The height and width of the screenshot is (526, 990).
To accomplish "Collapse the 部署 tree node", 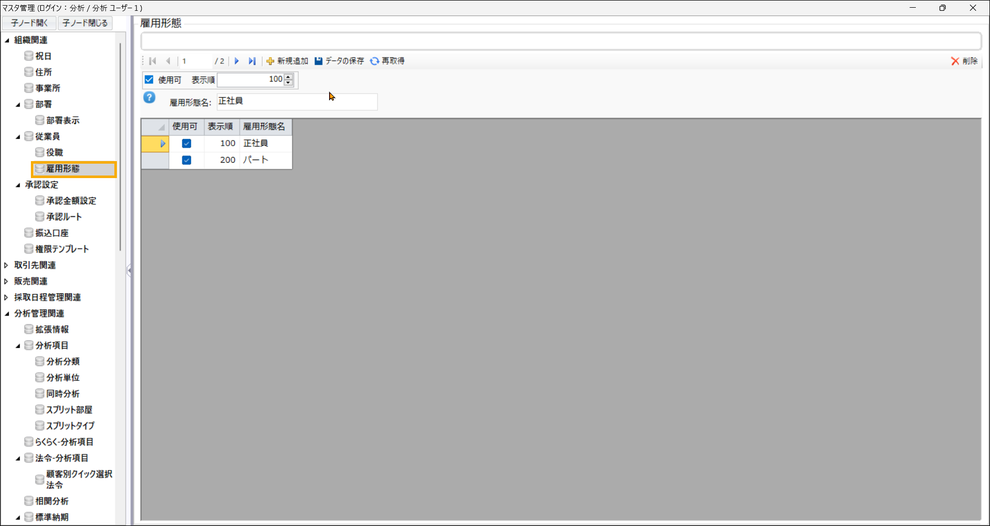I will coord(18,105).
